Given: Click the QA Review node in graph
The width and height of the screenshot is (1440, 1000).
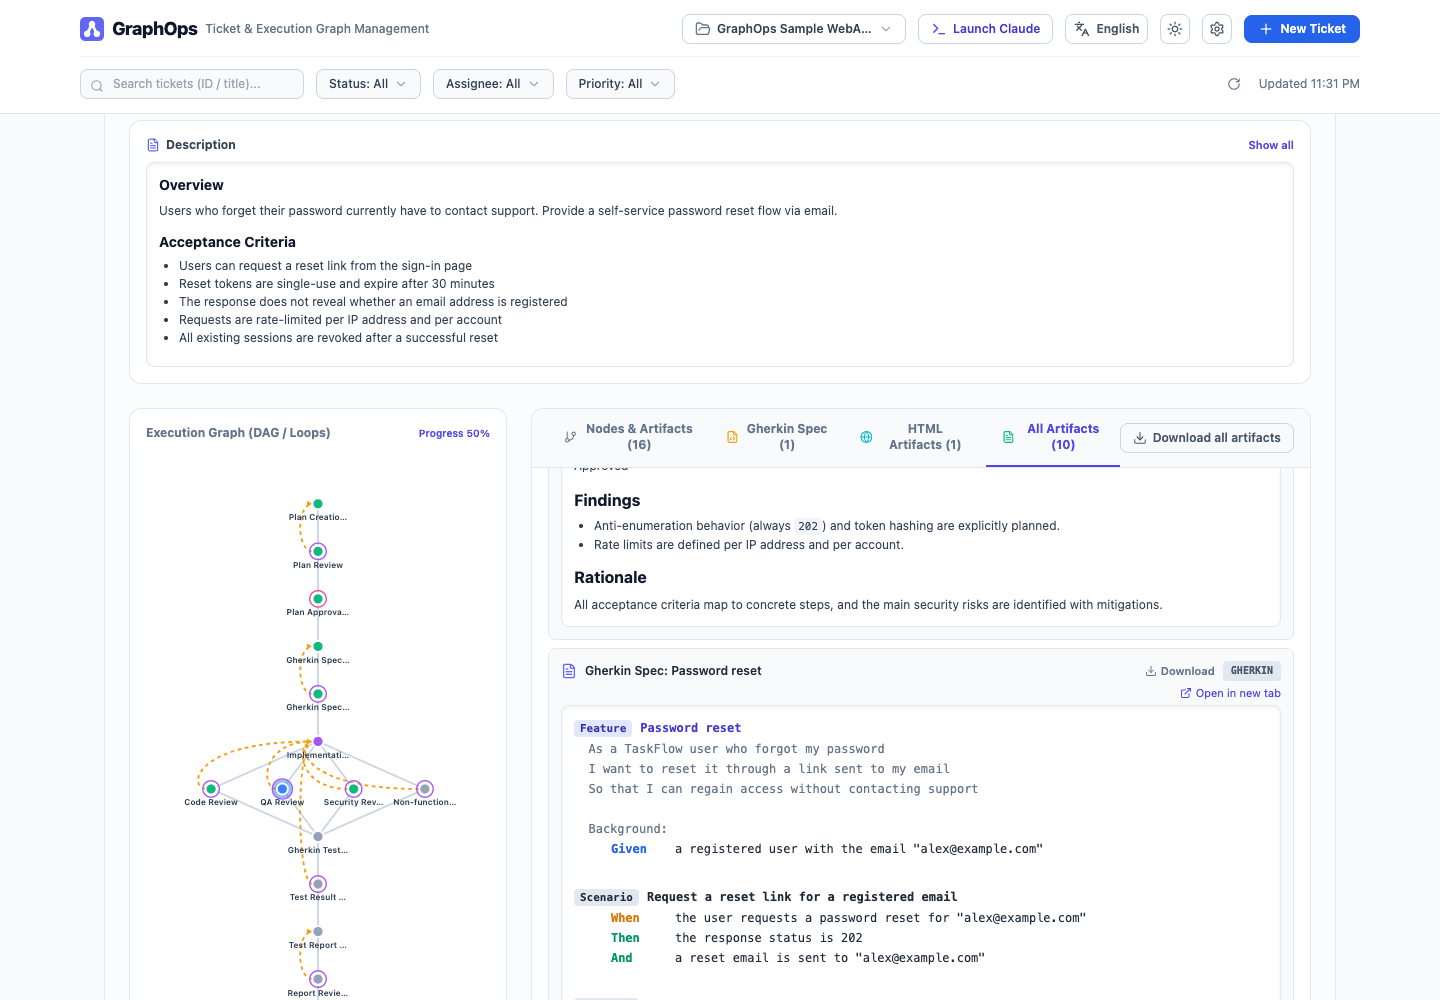Looking at the screenshot, I should (283, 789).
